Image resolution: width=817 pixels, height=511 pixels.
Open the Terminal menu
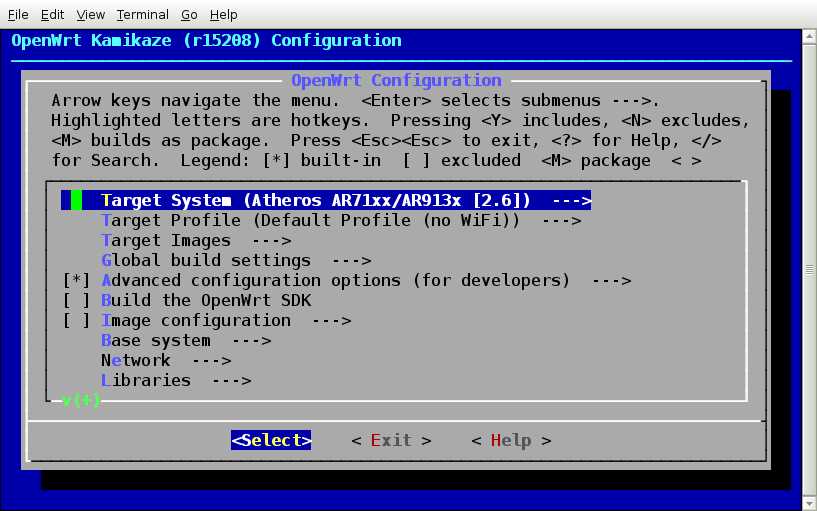[x=142, y=15]
